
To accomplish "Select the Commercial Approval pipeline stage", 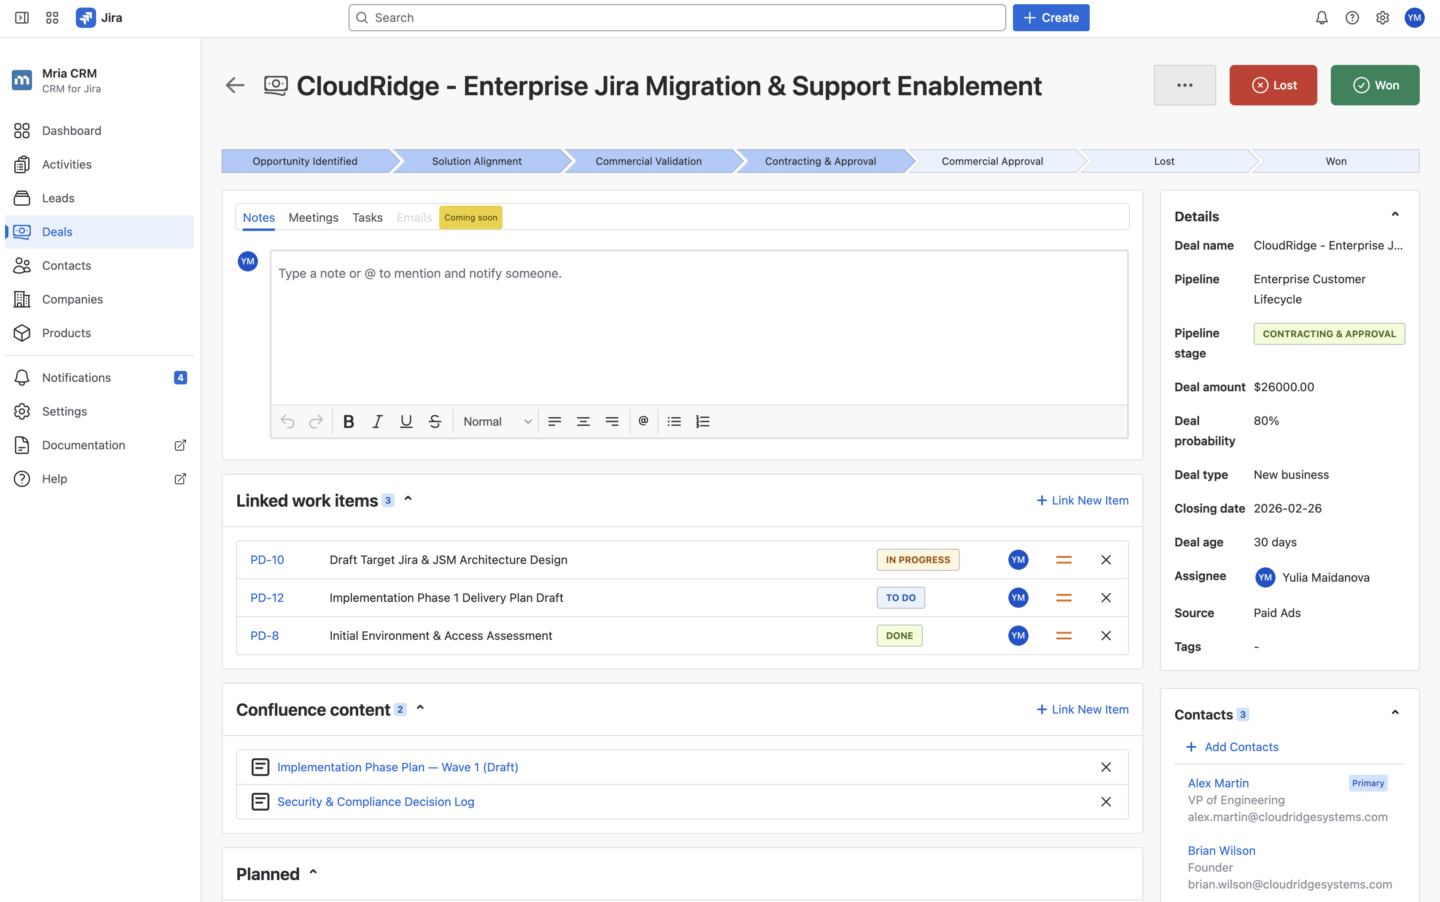I will (x=992, y=160).
